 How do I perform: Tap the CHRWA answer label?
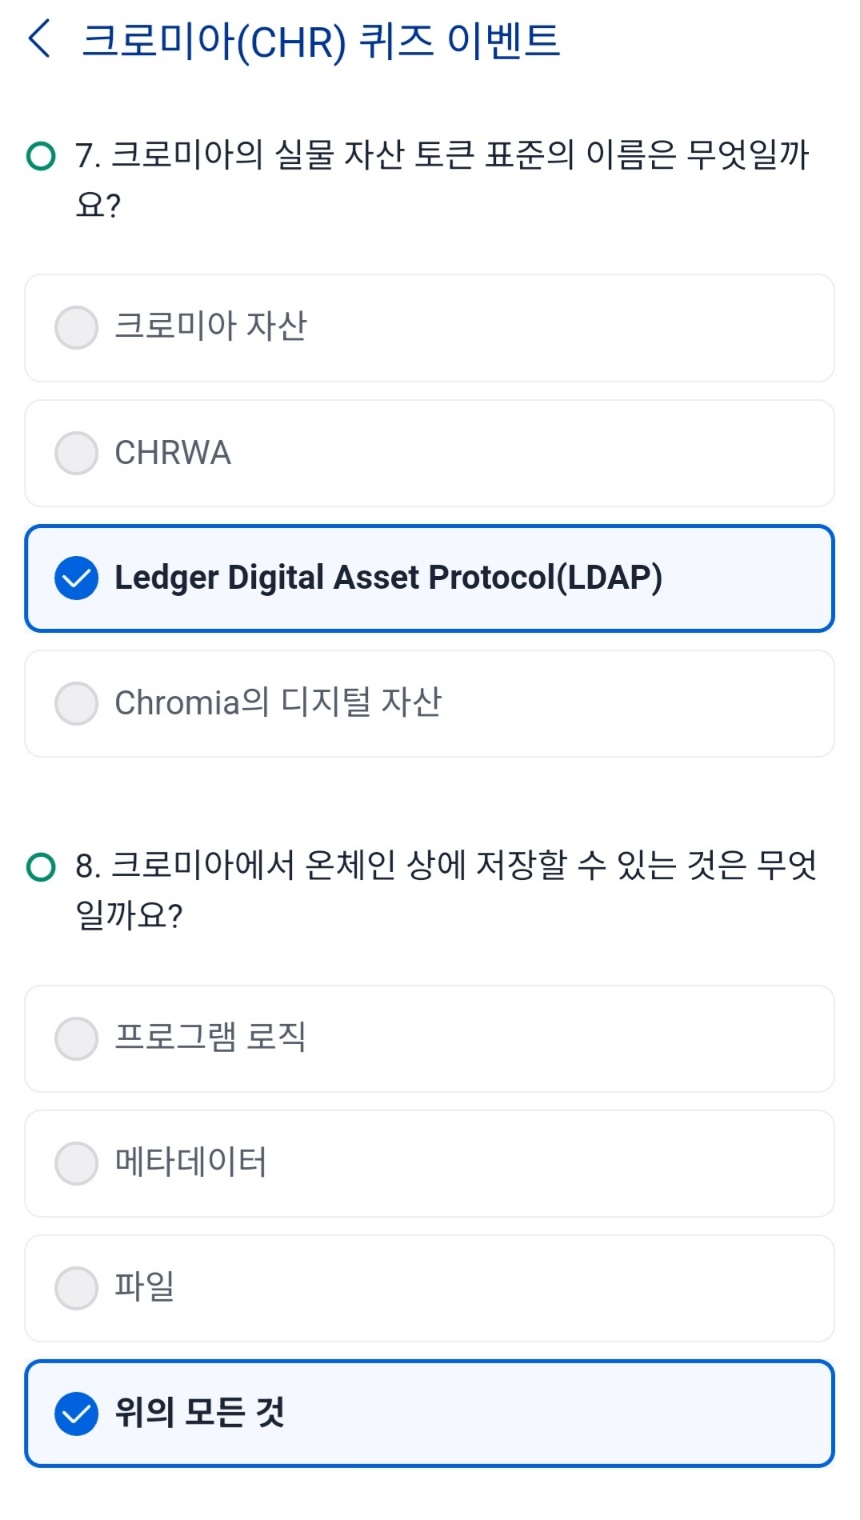click(x=173, y=453)
